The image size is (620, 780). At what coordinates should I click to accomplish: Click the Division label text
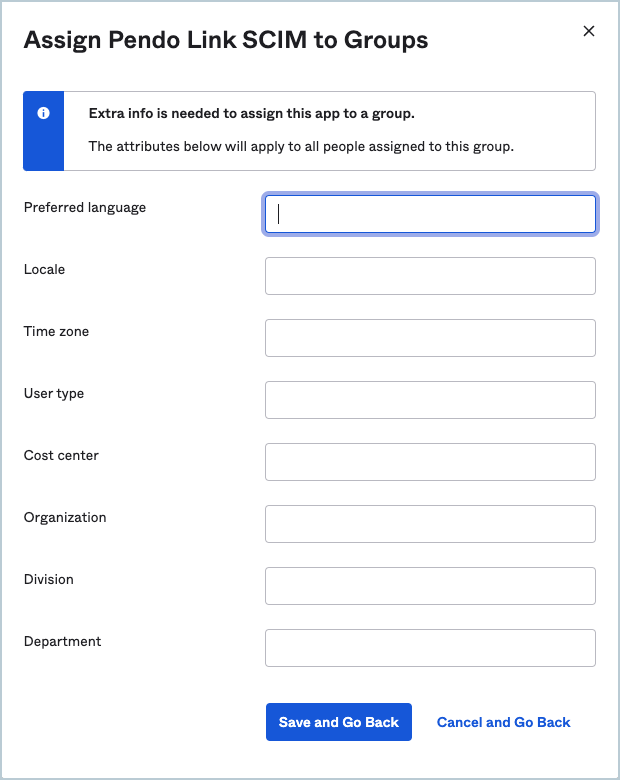(x=49, y=580)
